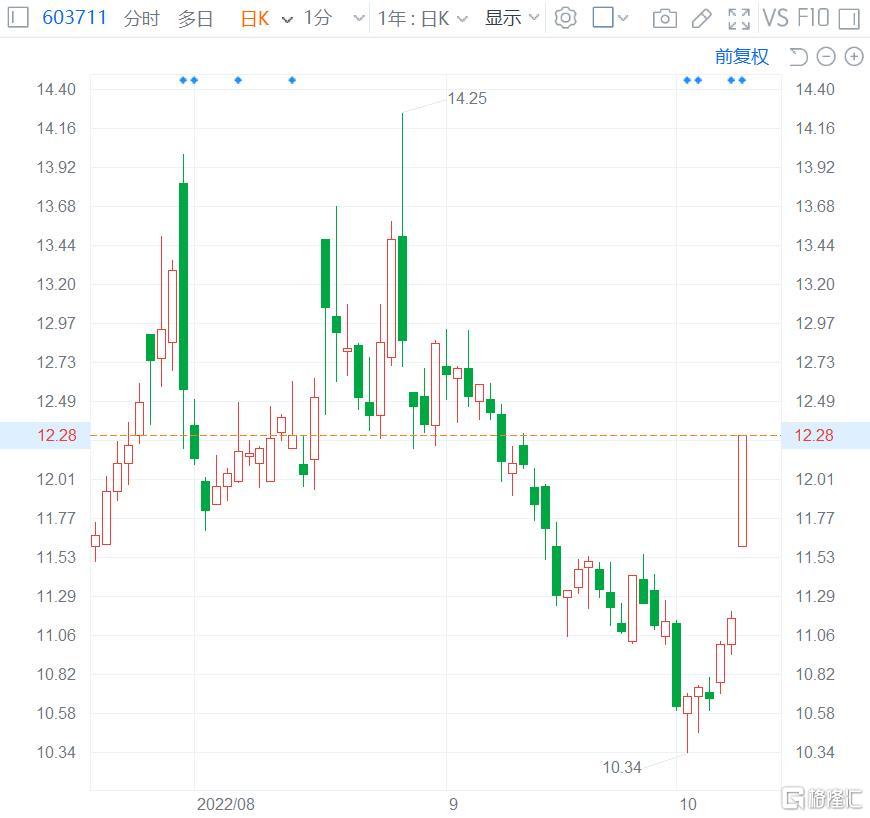Select the latest candle reaching the 12.28 line
The height and width of the screenshot is (818, 870).
coord(742,491)
